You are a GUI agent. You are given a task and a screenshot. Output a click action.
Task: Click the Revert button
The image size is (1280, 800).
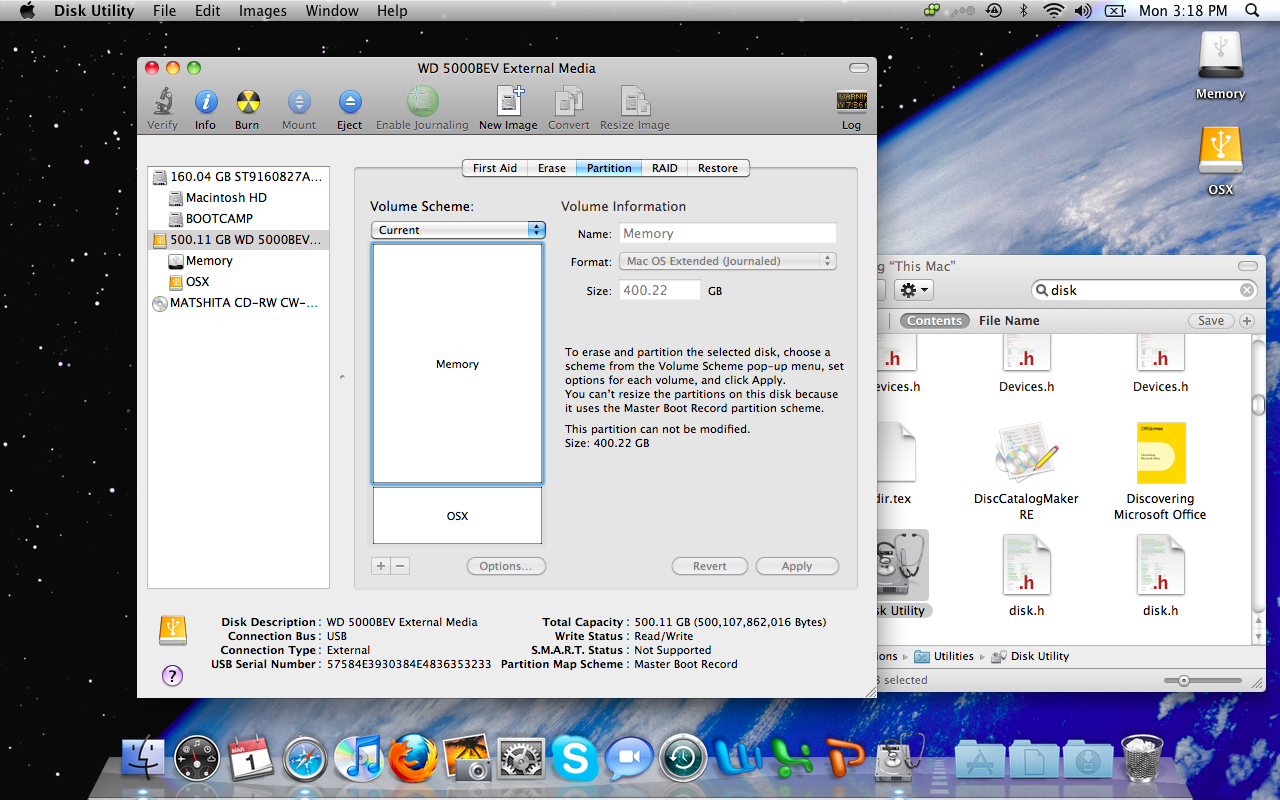[x=710, y=566]
